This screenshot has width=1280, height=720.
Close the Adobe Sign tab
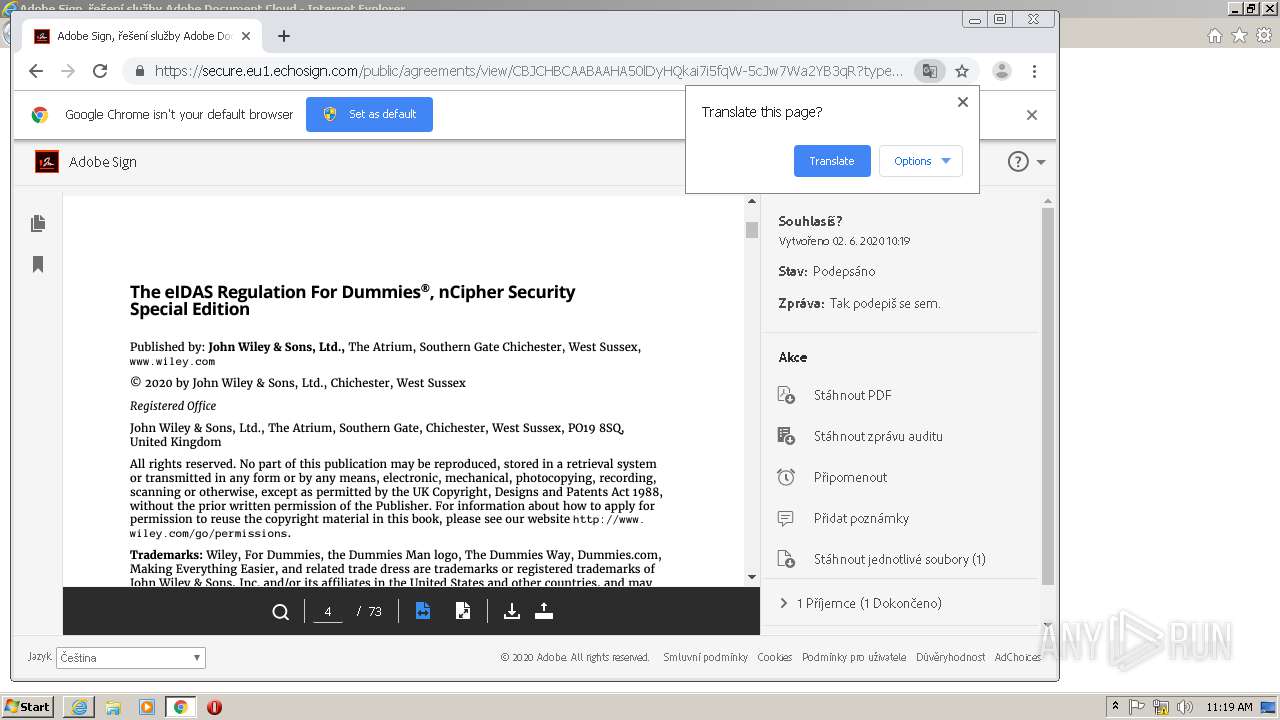[246, 36]
